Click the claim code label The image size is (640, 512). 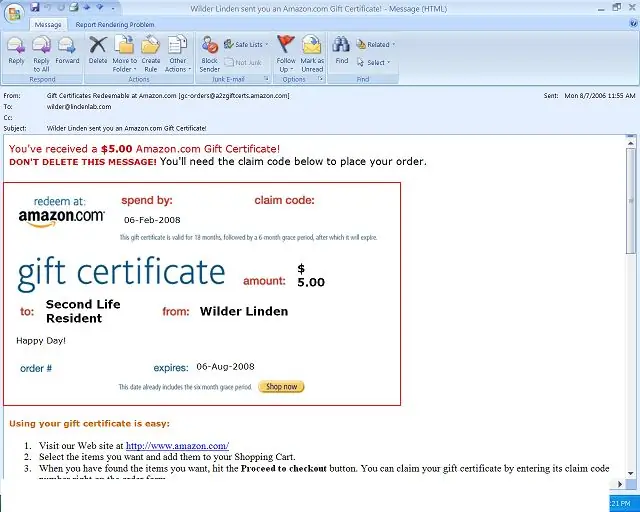tap(284, 200)
